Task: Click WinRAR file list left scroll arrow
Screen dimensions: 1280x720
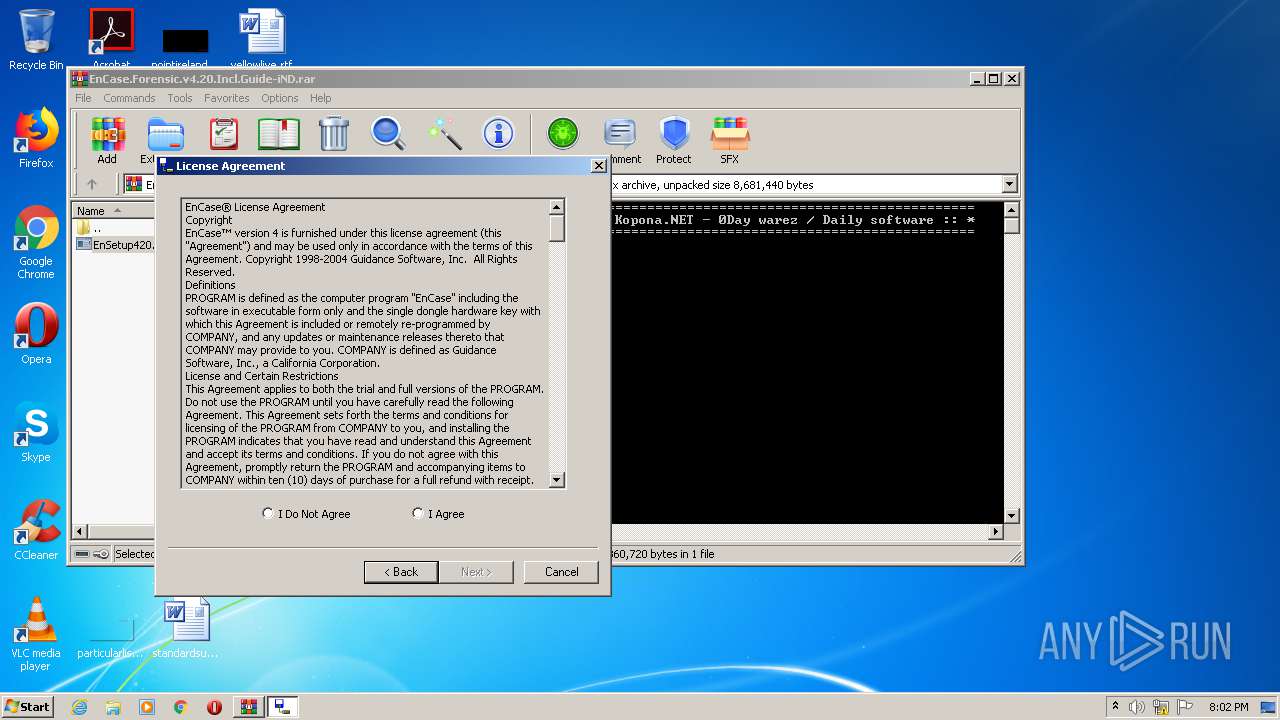Action: coord(81,532)
